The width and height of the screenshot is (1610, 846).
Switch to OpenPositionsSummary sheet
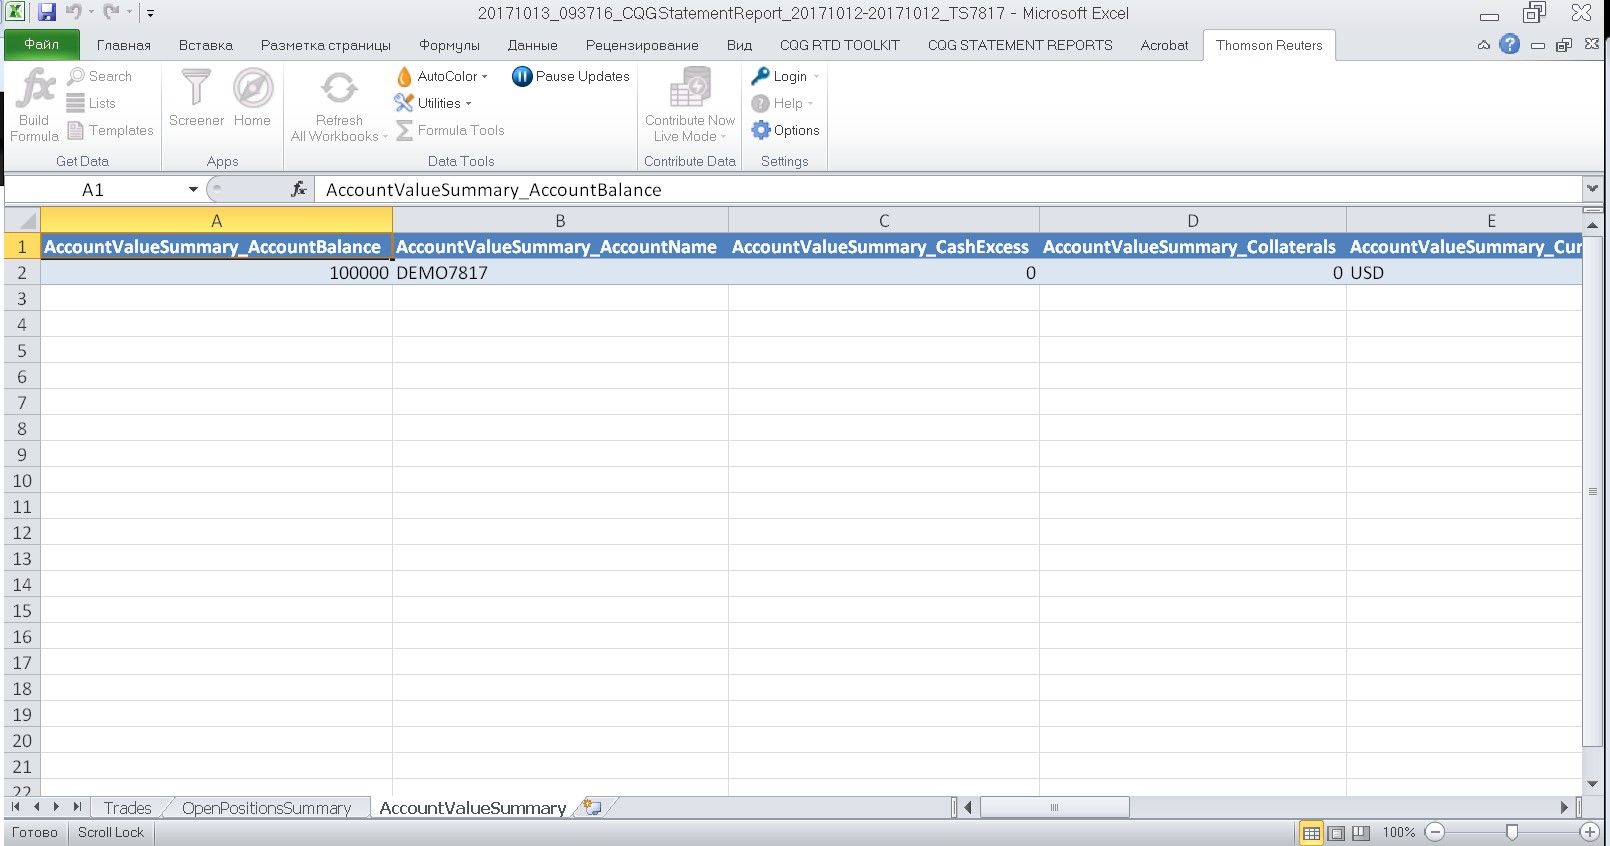point(267,807)
